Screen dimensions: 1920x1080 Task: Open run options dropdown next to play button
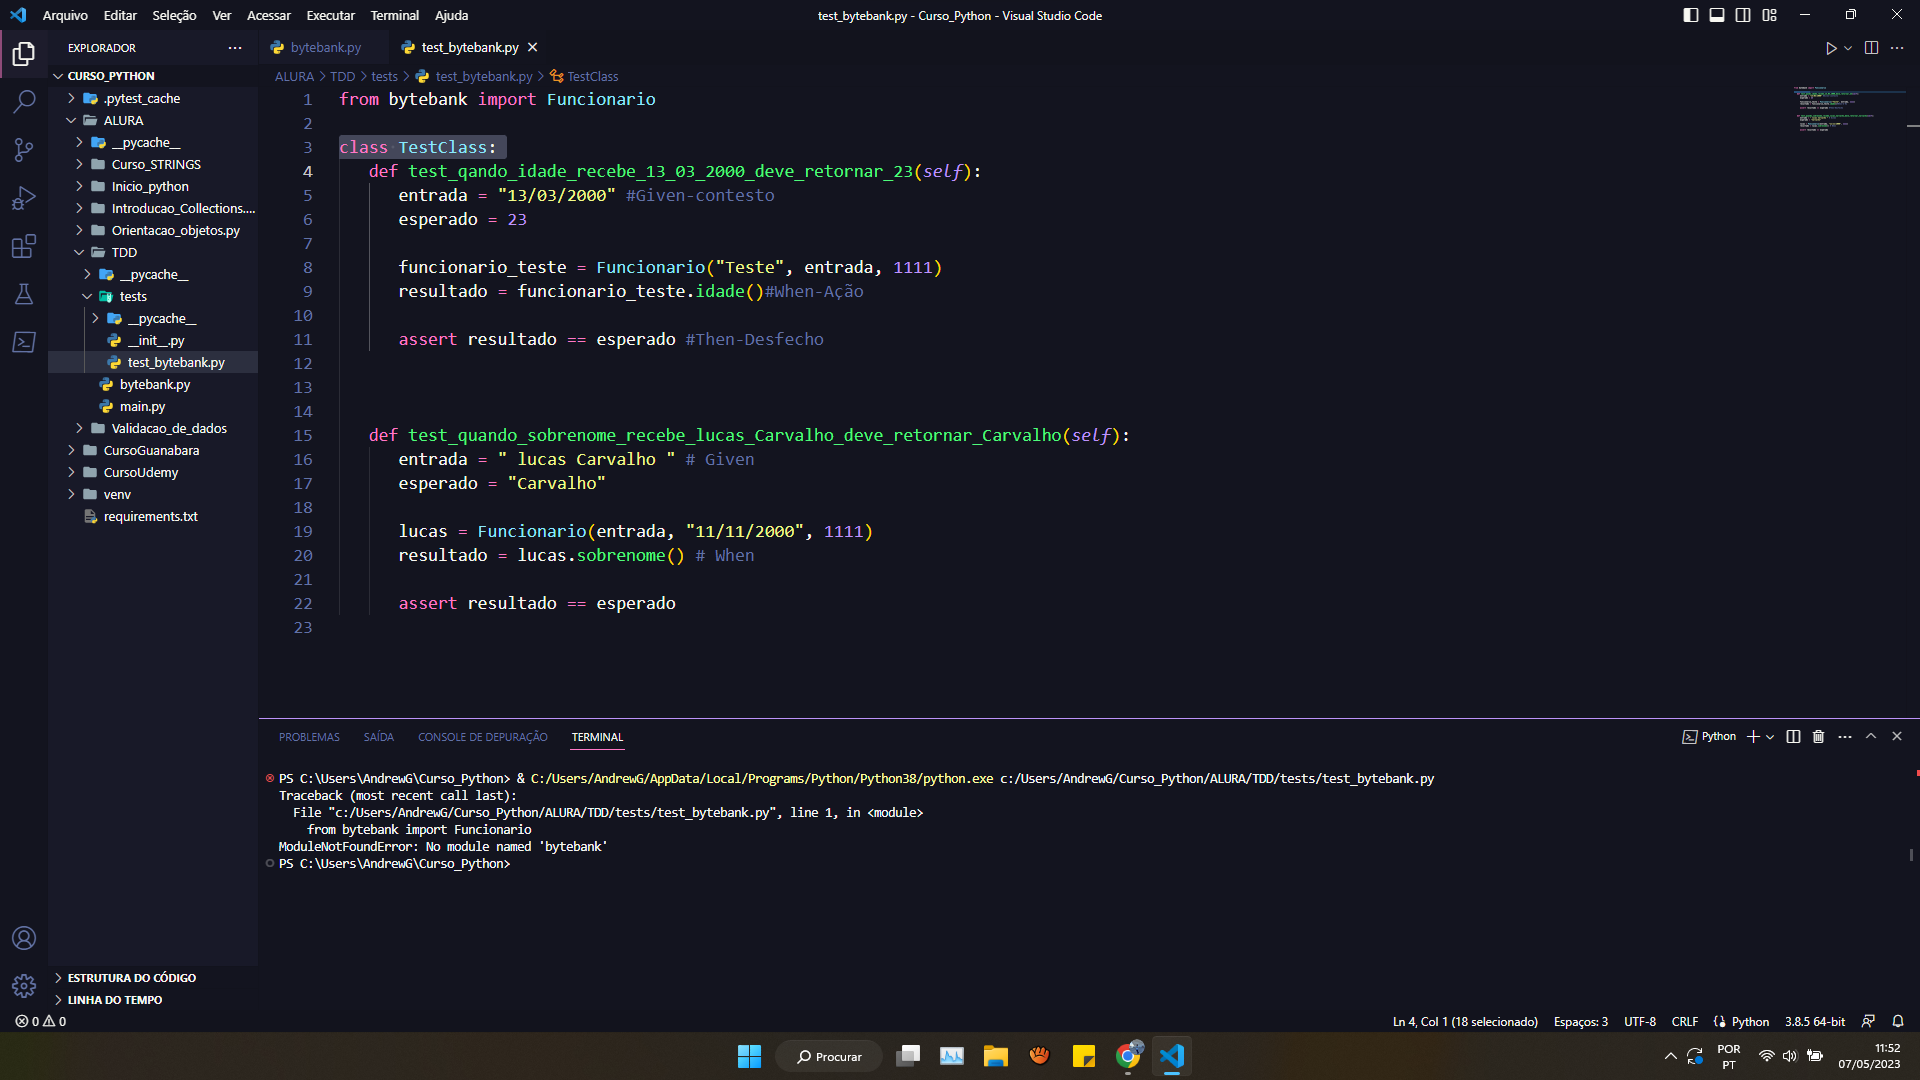click(1848, 48)
